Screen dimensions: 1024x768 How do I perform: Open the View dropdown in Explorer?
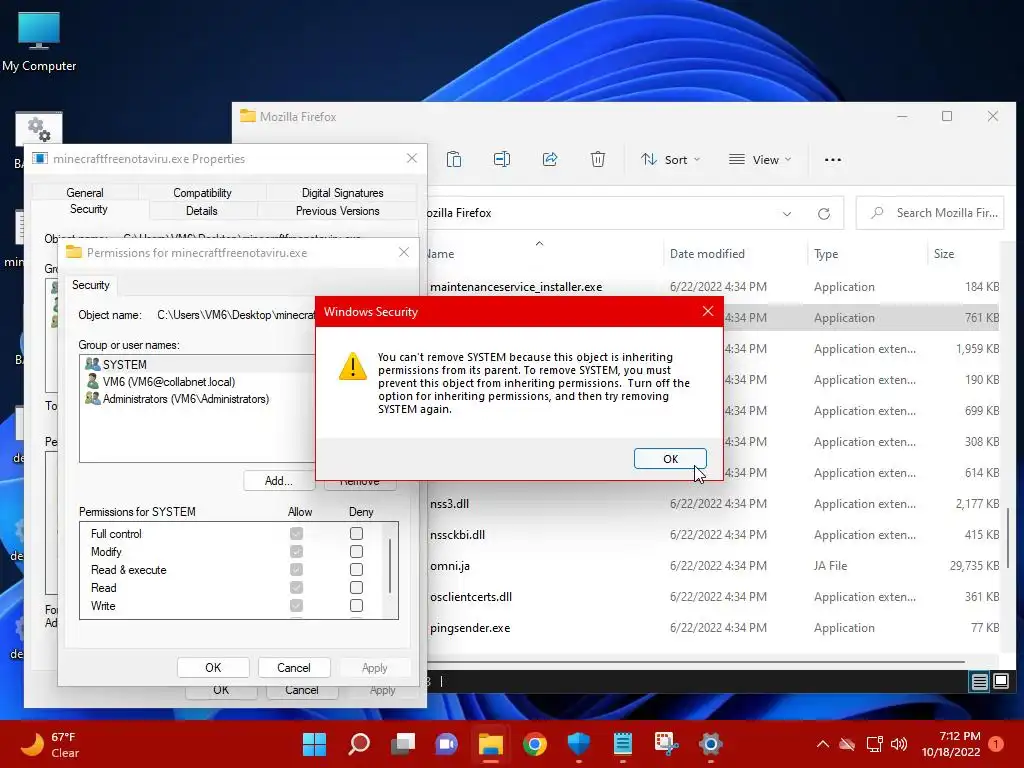pos(760,159)
